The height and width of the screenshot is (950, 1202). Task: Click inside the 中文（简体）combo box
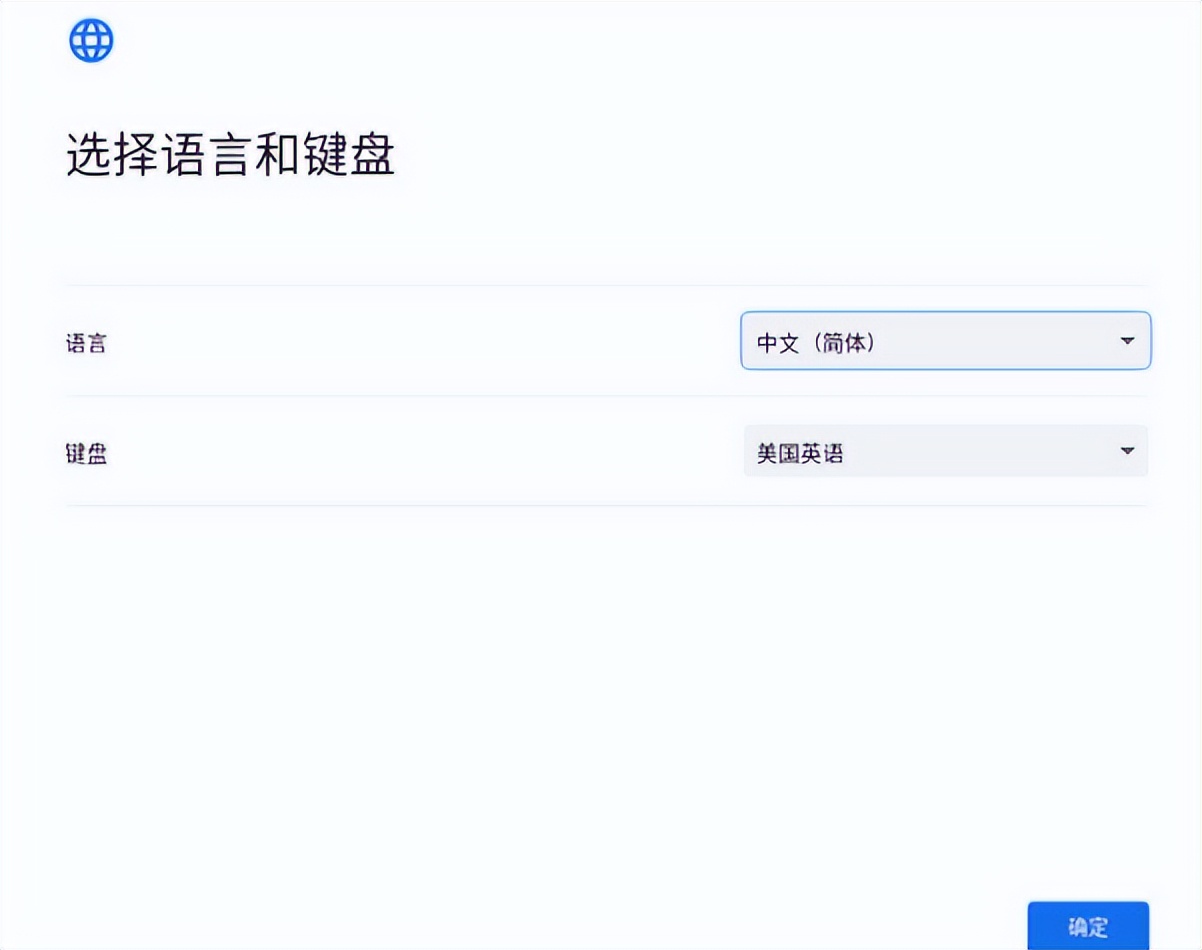click(900, 341)
